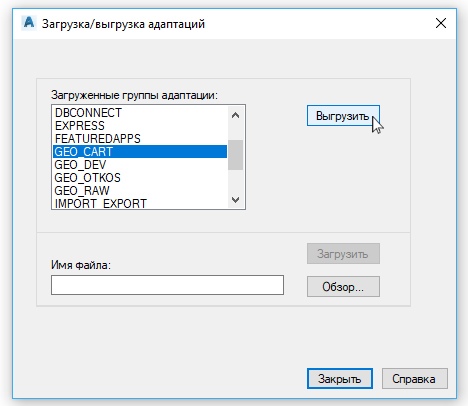This screenshot has width=468, height=406.
Task: Click the AutoCAD icon in title bar
Action: click(29, 23)
